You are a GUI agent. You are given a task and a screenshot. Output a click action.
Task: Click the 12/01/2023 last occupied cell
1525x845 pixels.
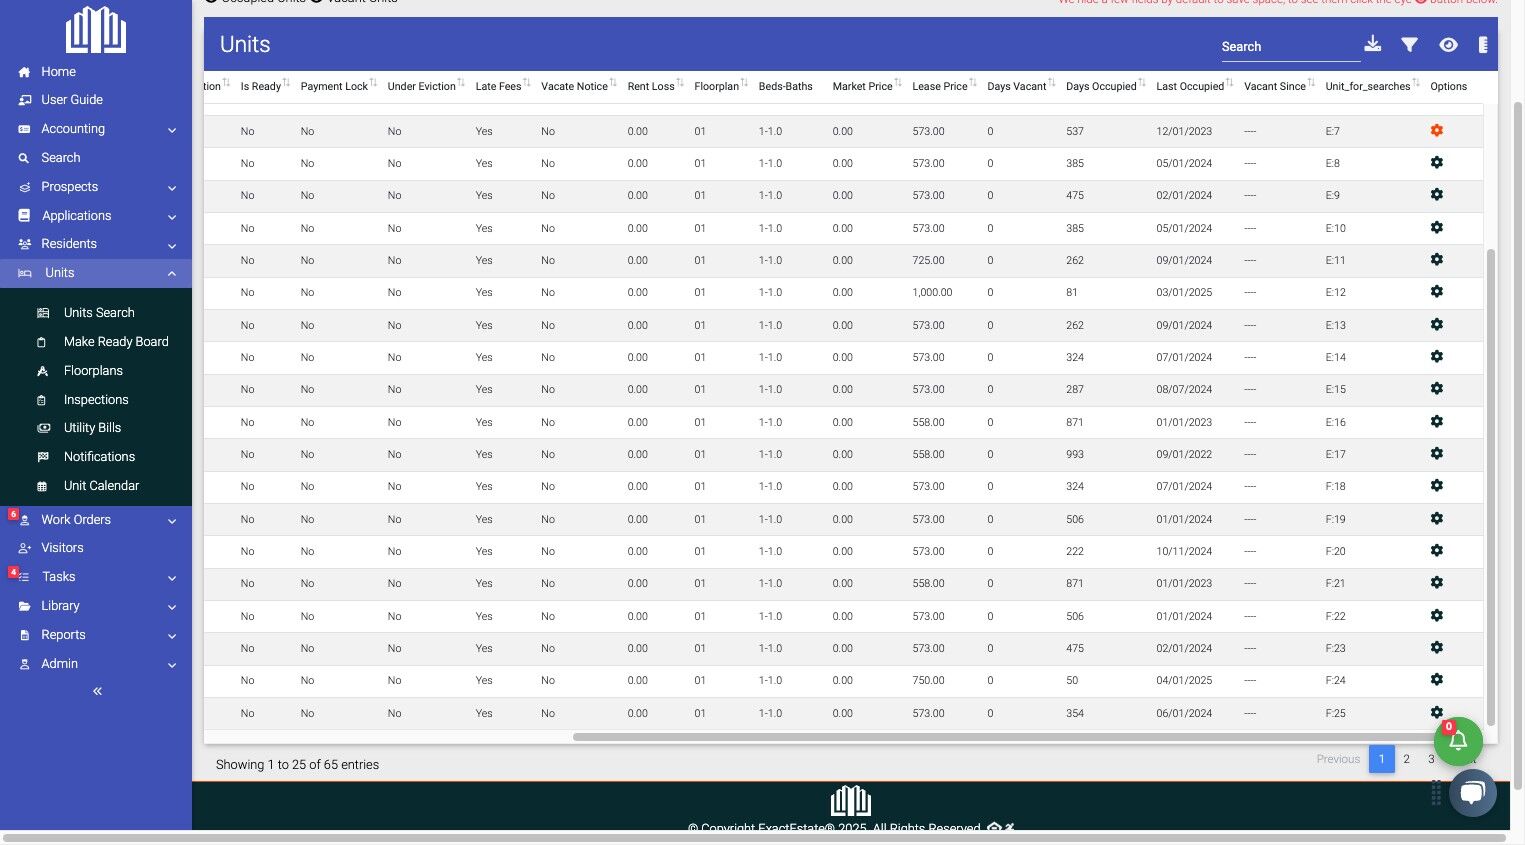(x=1184, y=131)
